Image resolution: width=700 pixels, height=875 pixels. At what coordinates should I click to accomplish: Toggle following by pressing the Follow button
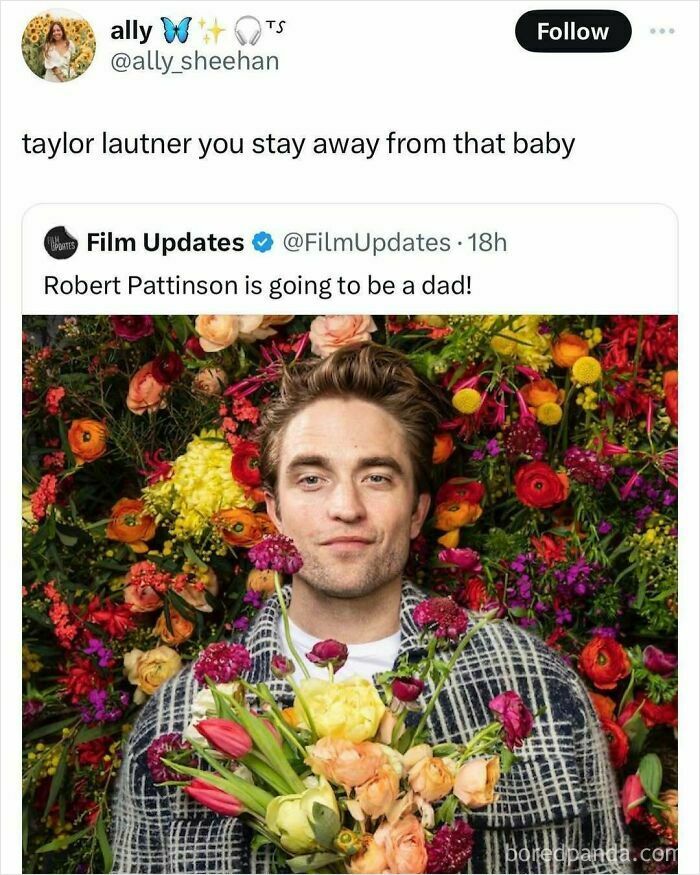tap(573, 30)
